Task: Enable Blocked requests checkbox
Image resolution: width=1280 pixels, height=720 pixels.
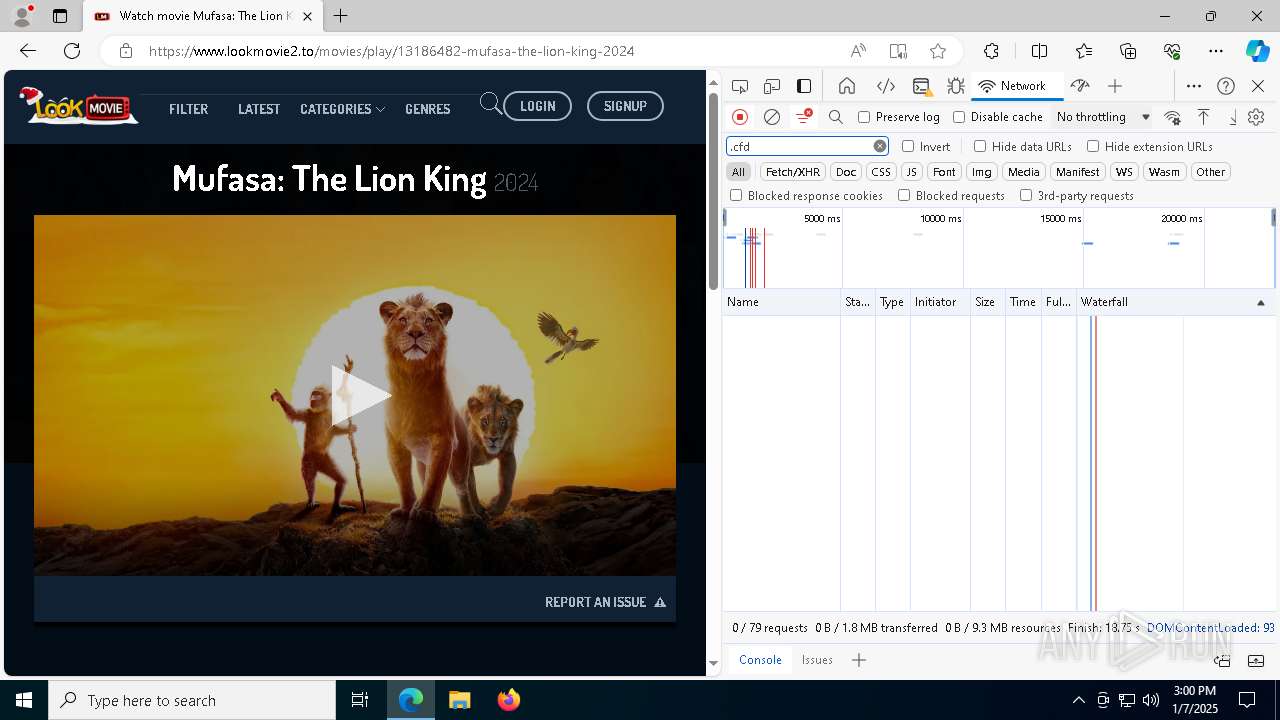Action: (x=904, y=196)
